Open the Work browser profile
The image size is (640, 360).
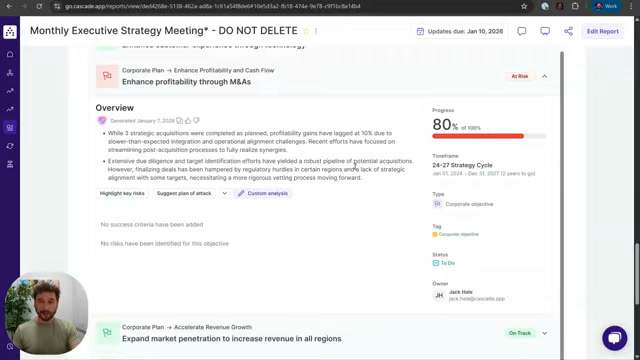(606, 6)
